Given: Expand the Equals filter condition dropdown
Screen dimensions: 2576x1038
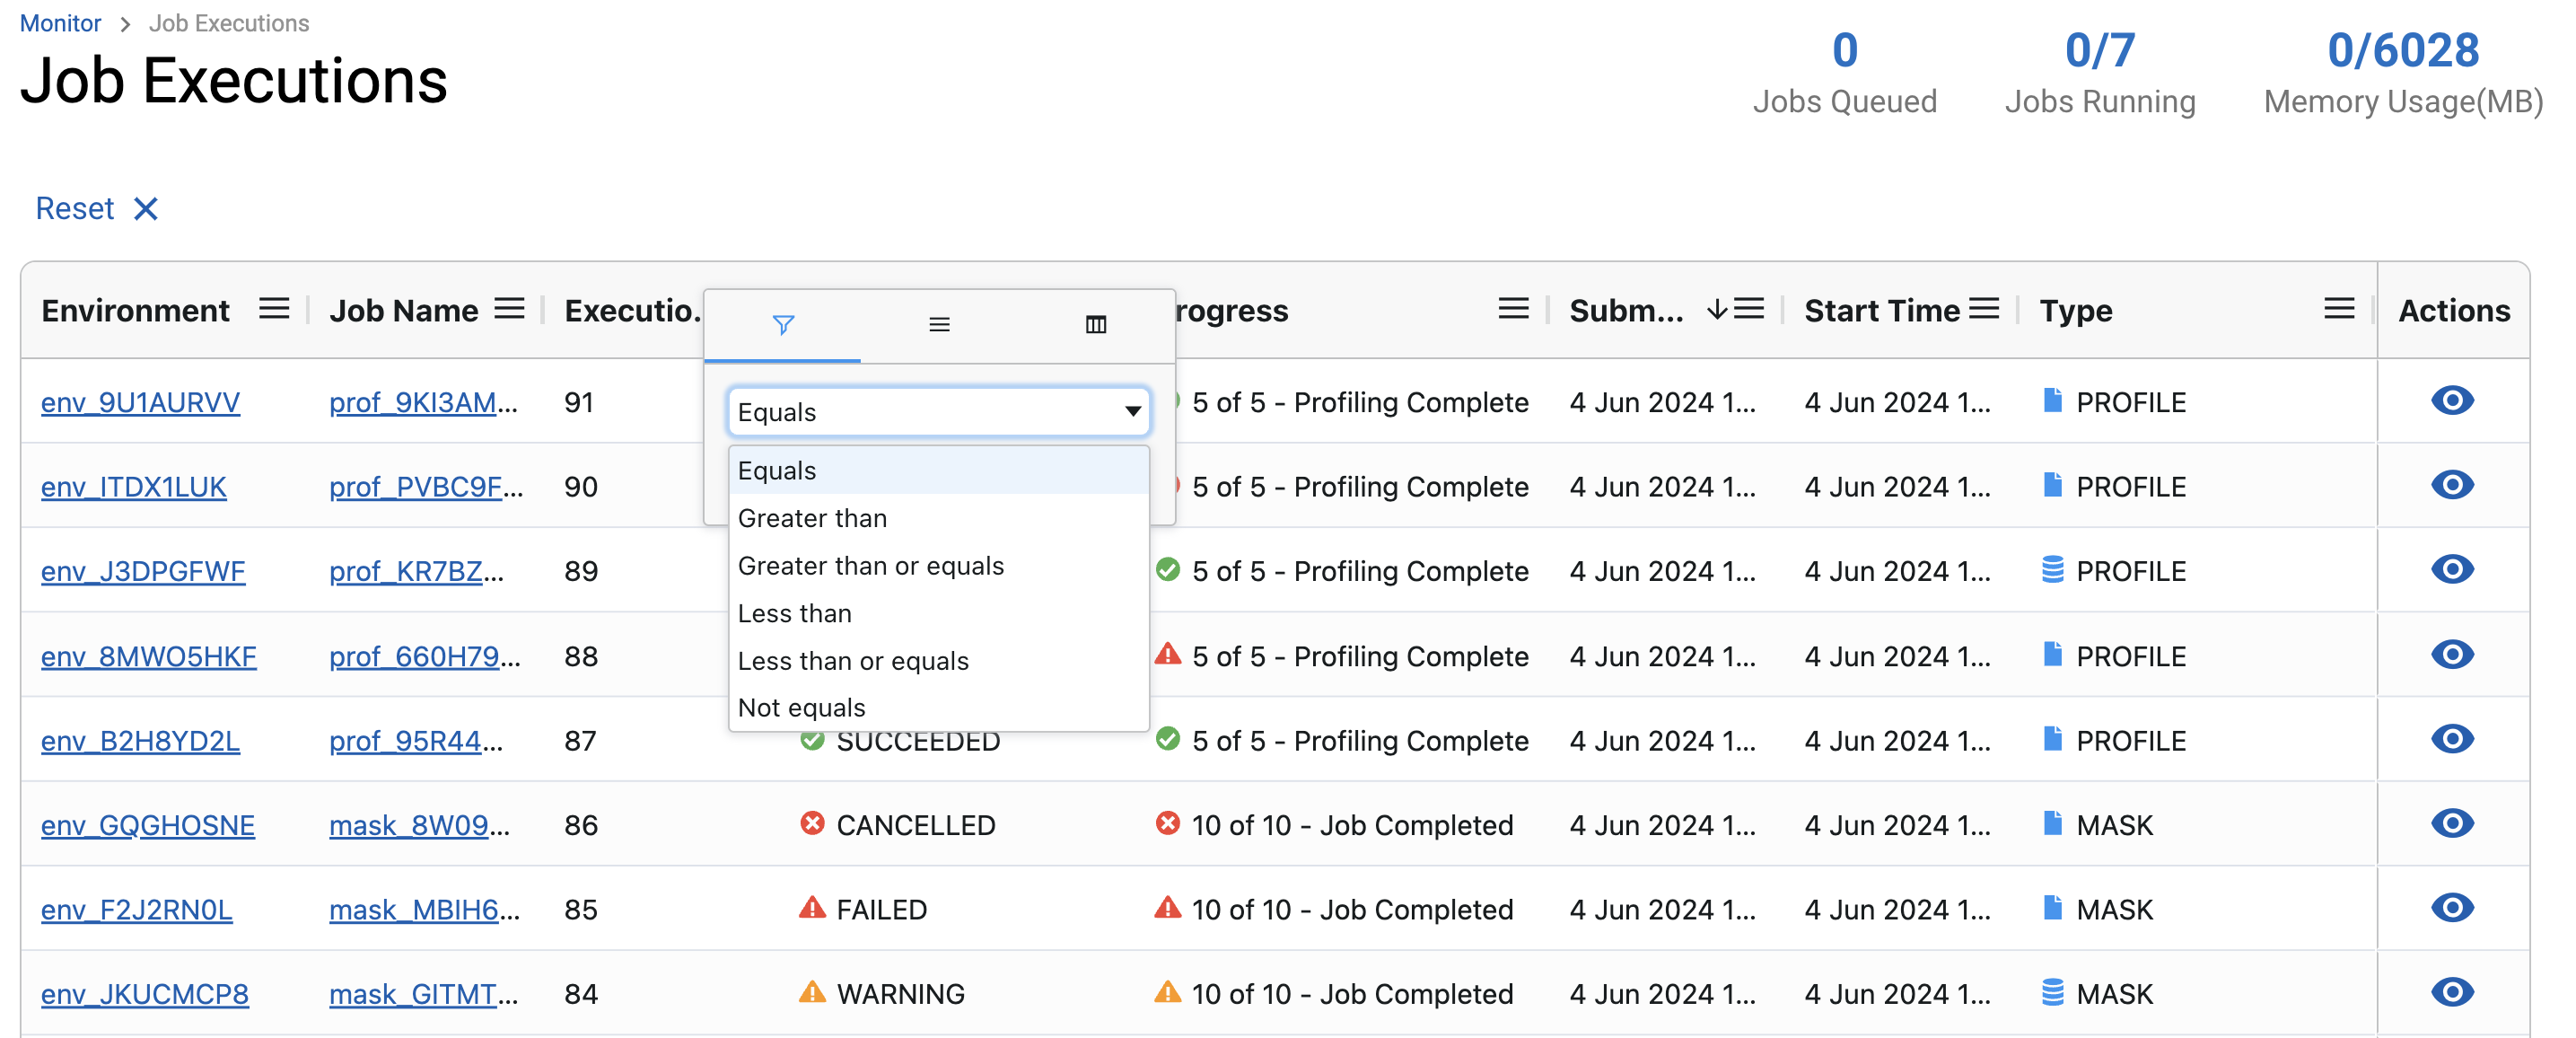Looking at the screenshot, I should coord(938,411).
